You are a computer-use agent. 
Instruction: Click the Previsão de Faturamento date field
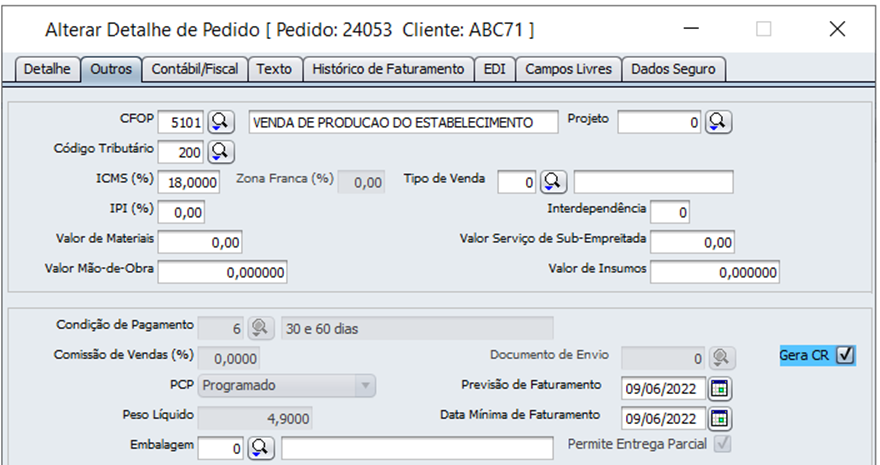pyautogui.click(x=663, y=388)
